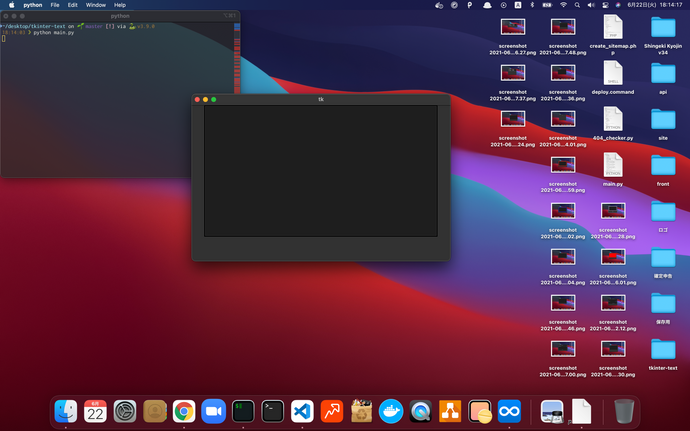The height and width of the screenshot is (431, 690).
Task: Open the iTerm app with green prompt icon
Action: click(243, 411)
